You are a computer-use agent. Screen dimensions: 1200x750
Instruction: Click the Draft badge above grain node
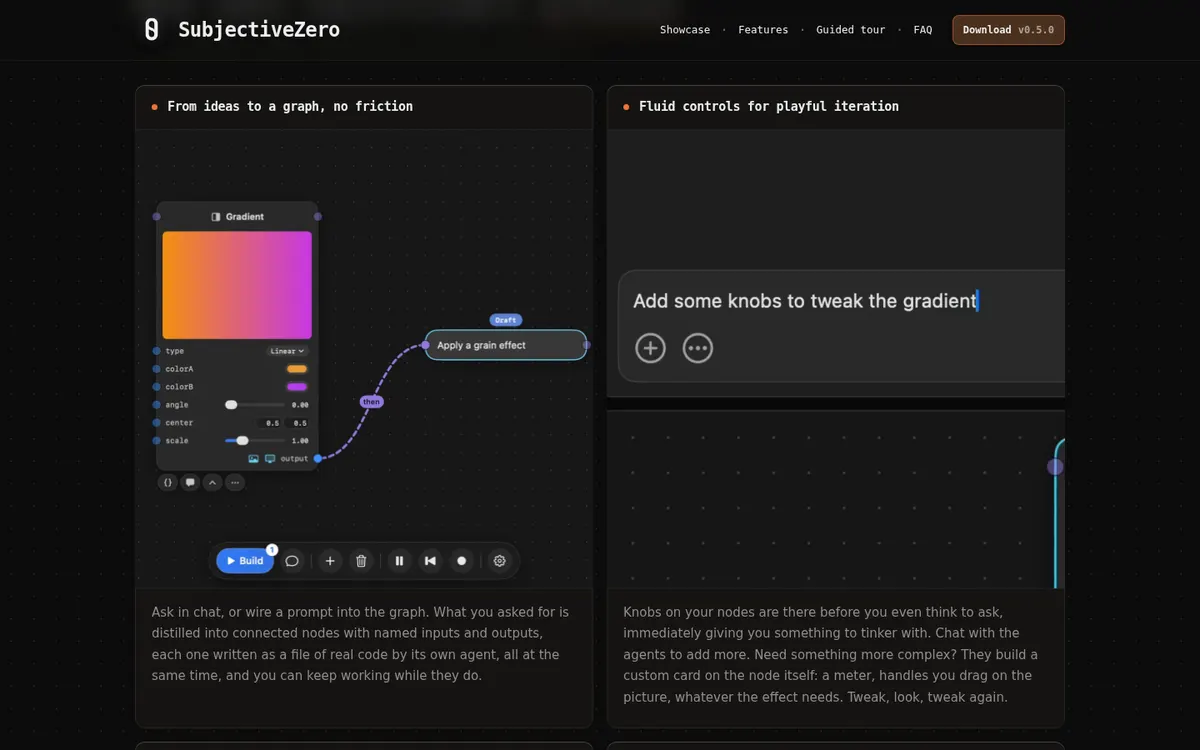[506, 320]
